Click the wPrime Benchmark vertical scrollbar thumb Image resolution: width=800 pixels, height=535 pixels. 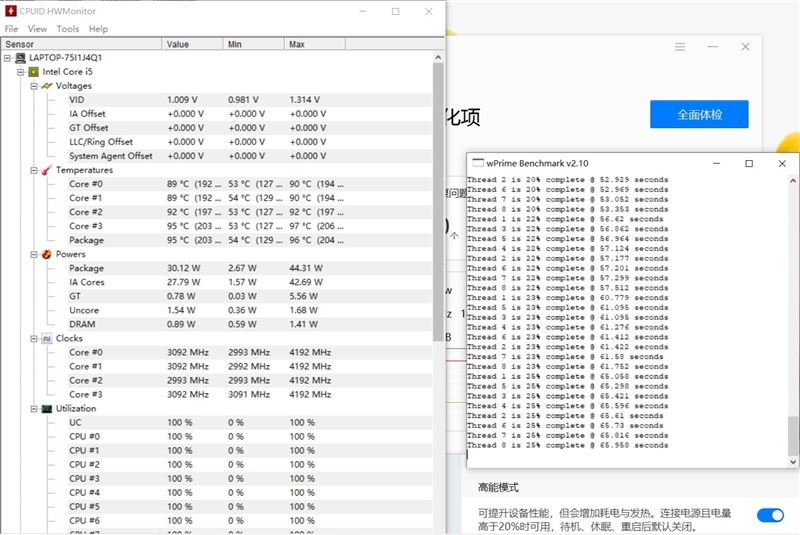(792, 436)
